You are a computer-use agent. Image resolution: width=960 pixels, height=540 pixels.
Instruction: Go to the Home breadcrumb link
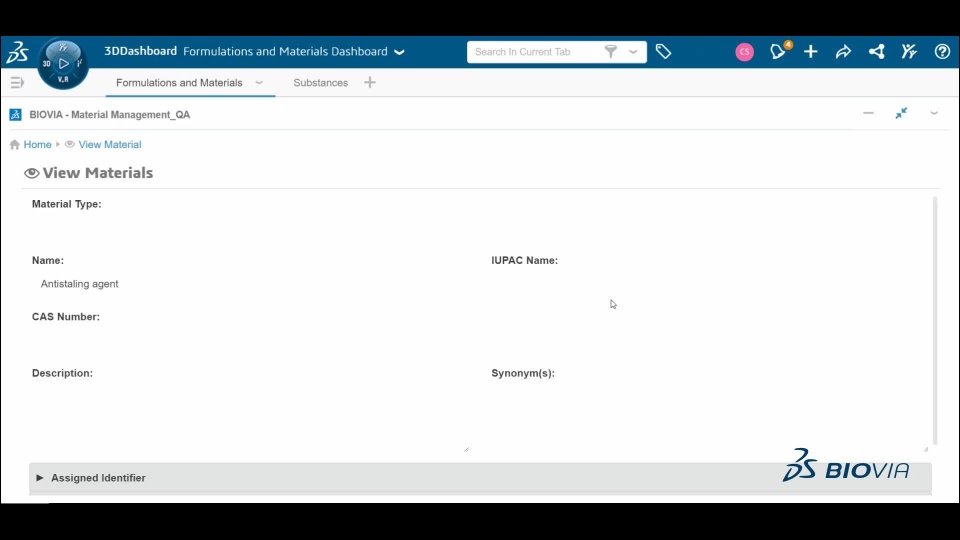[37, 144]
